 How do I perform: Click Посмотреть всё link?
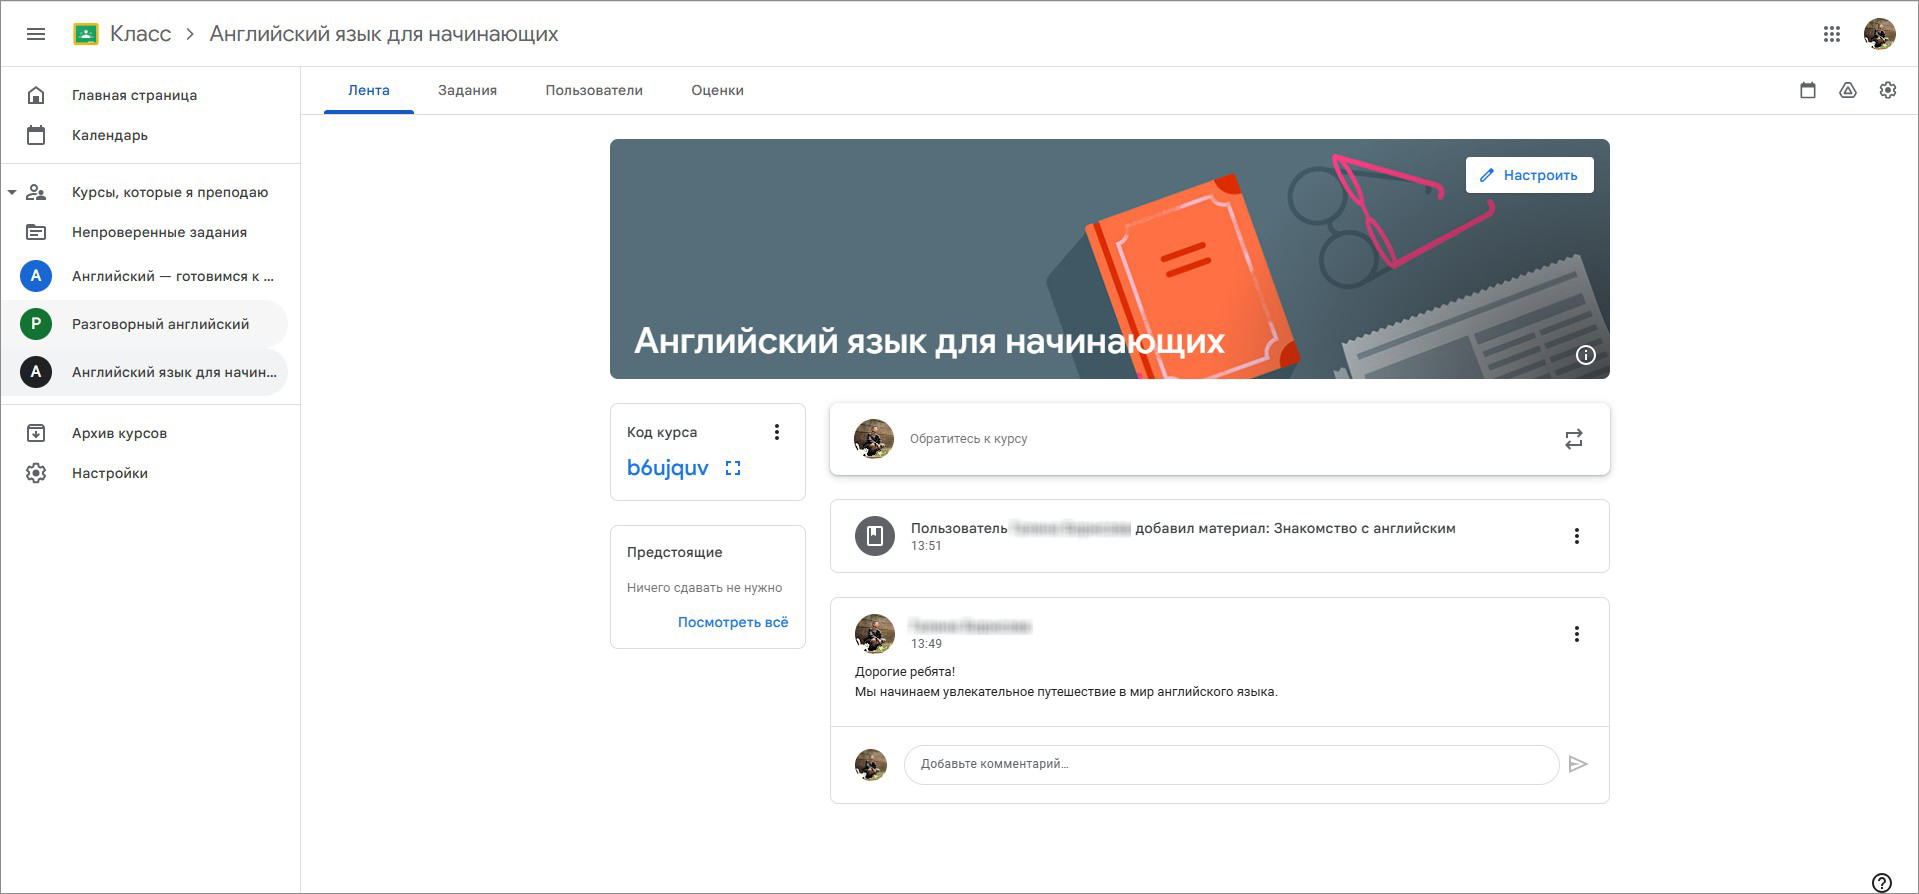[733, 622]
